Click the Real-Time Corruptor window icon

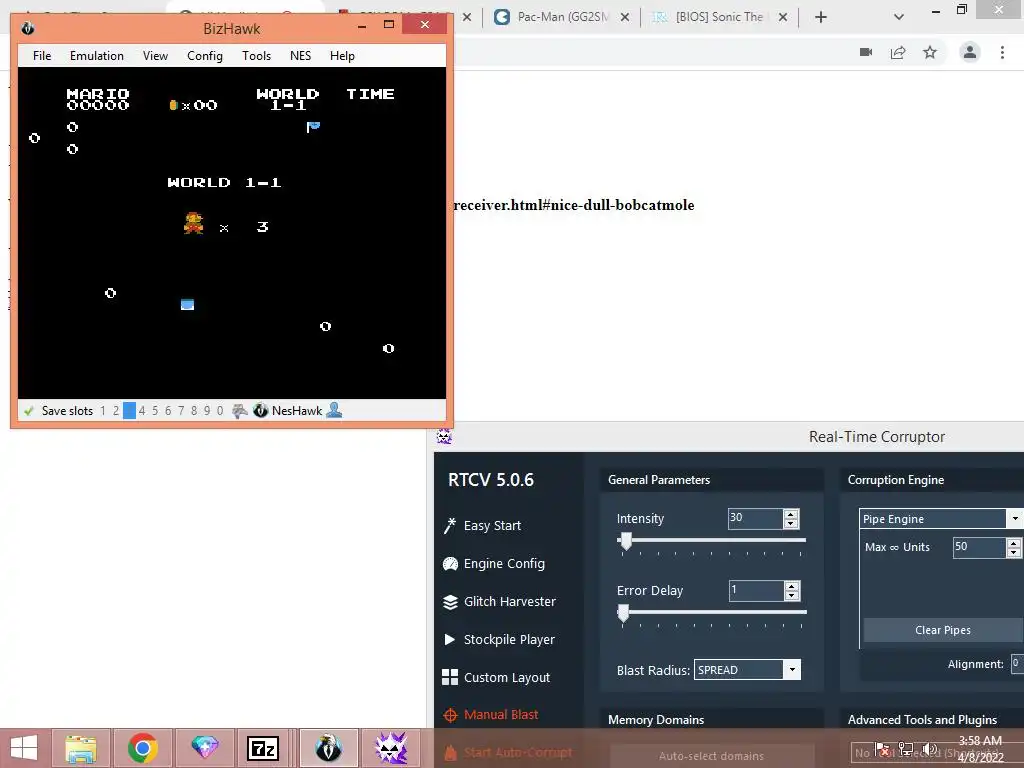444,436
